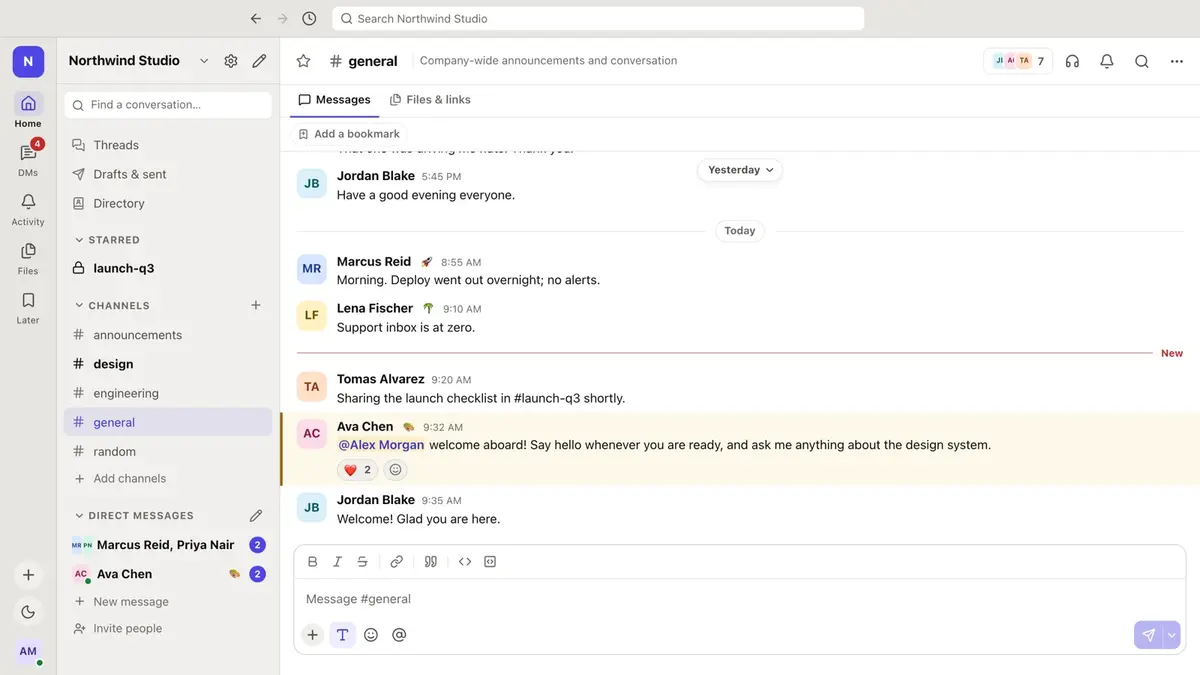Toggle italic formatting
This screenshot has height=675, width=1200.
[x=337, y=562]
